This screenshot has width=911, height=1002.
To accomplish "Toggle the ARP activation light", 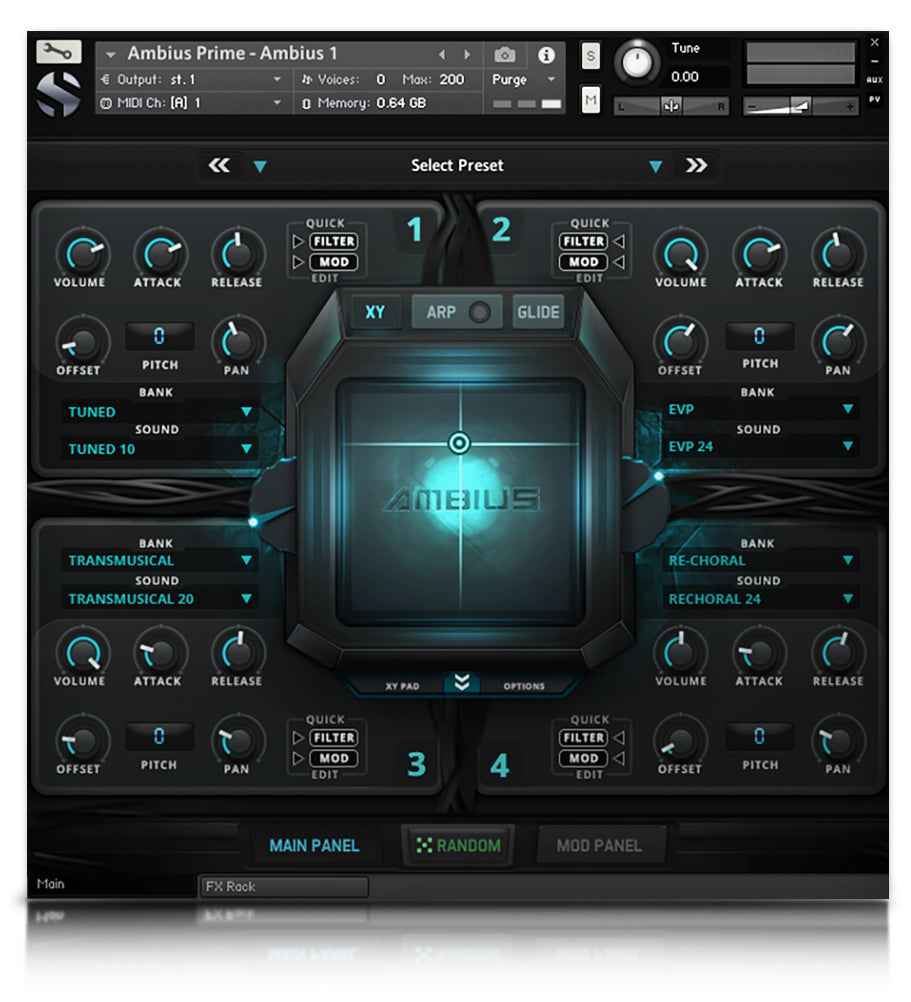I will click(x=478, y=312).
